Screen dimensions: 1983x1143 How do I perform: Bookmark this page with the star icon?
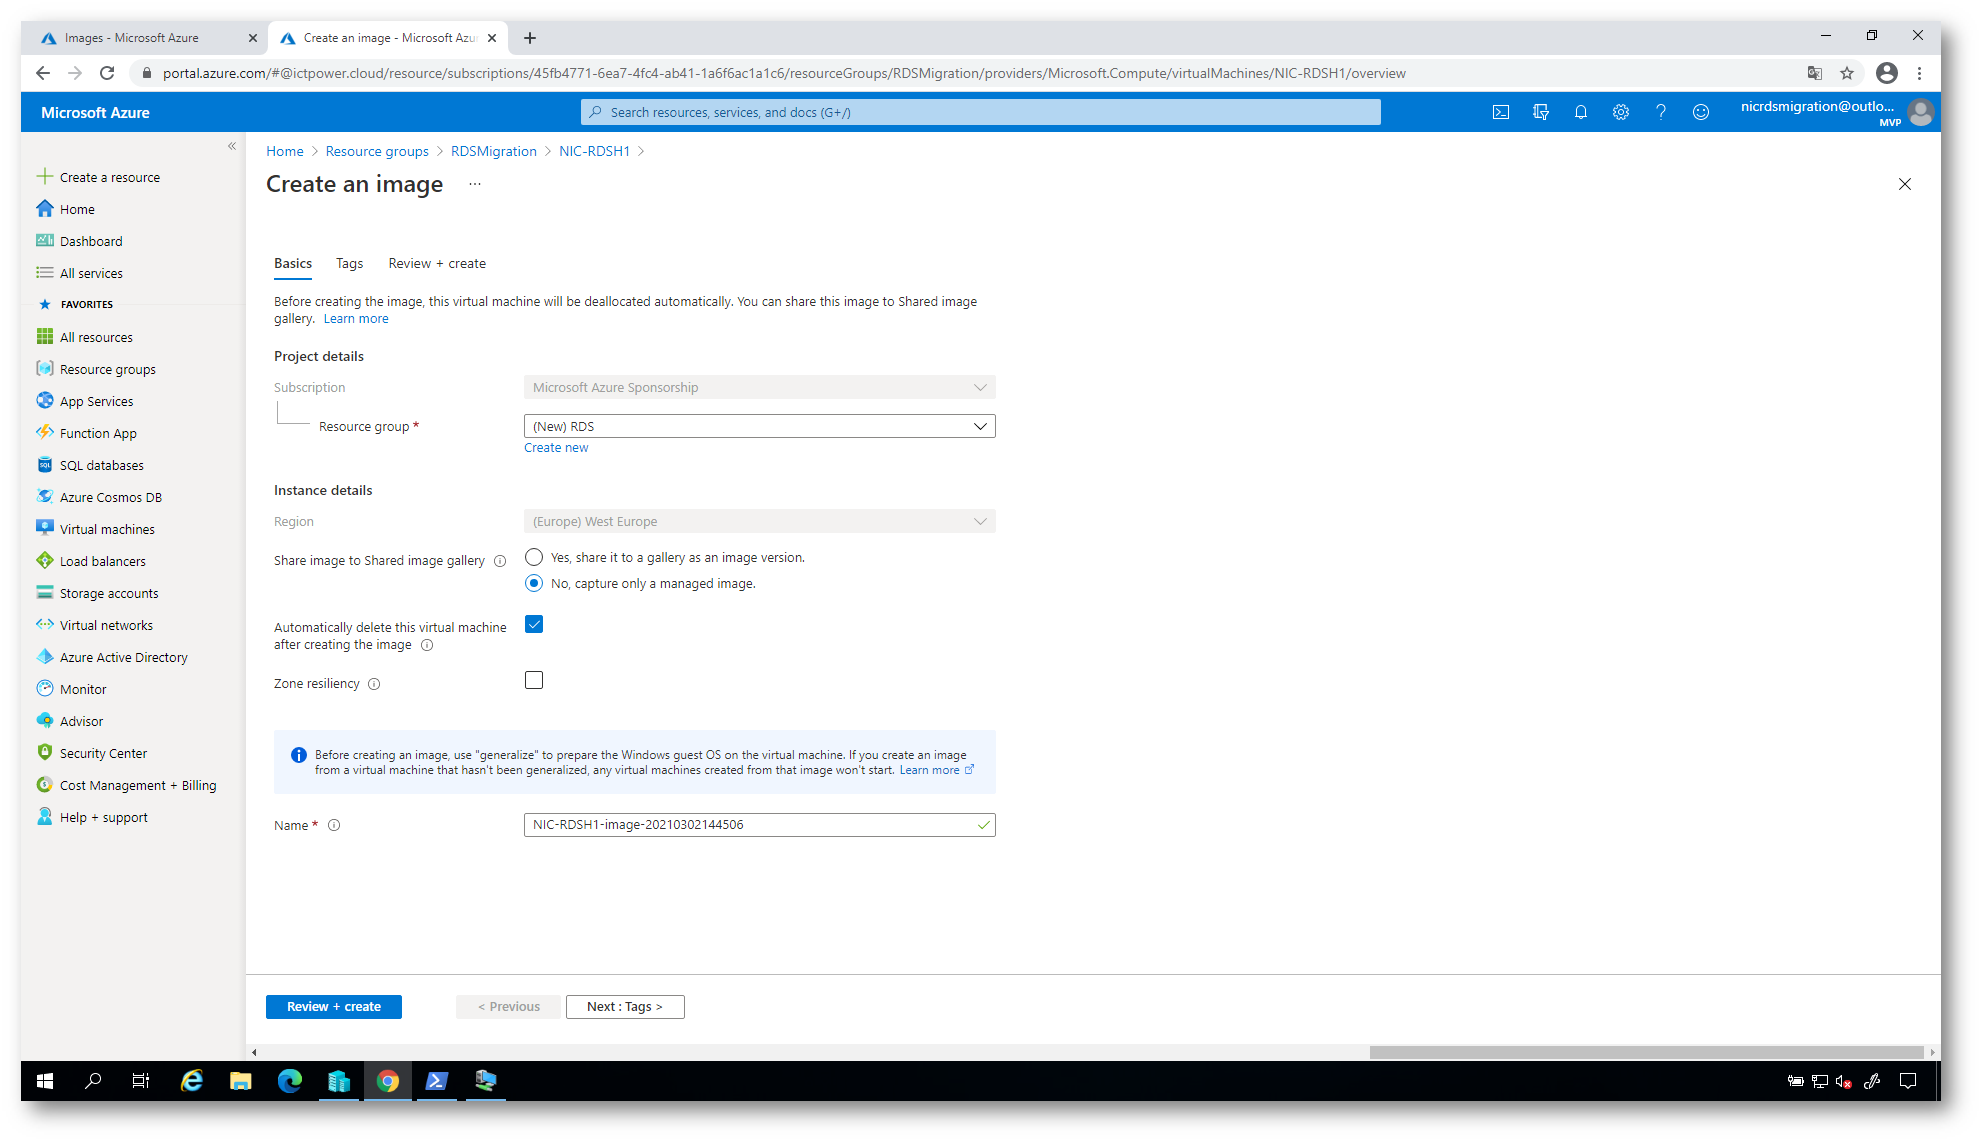pyautogui.click(x=1846, y=73)
